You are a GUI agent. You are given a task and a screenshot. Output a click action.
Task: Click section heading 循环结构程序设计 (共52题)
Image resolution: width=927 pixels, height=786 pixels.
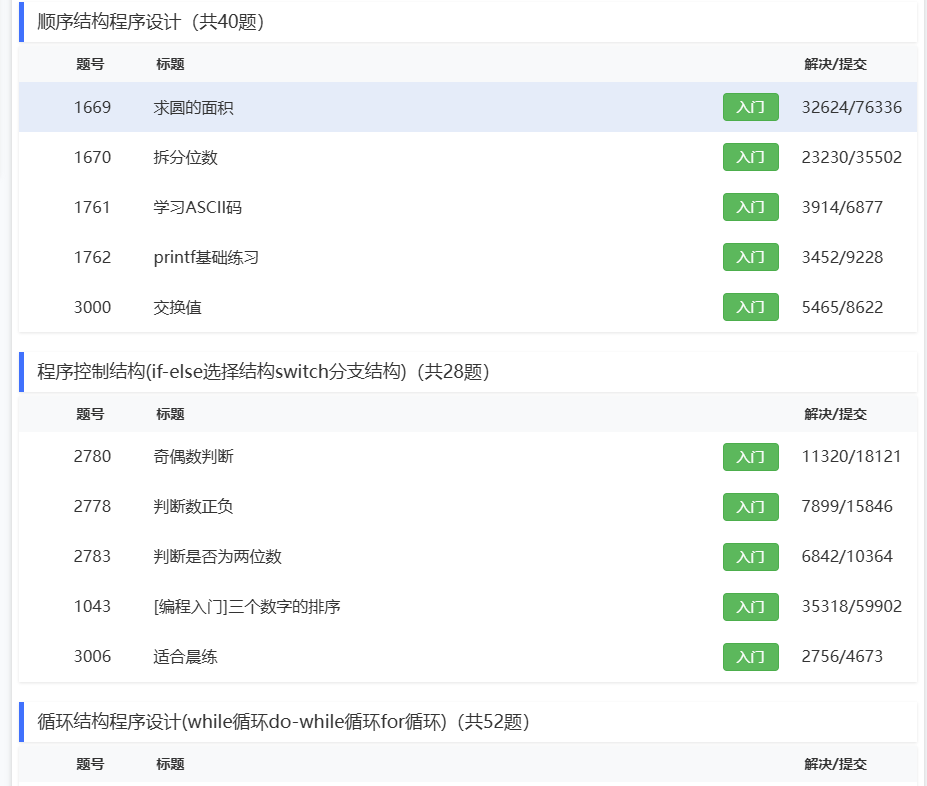tap(284, 722)
